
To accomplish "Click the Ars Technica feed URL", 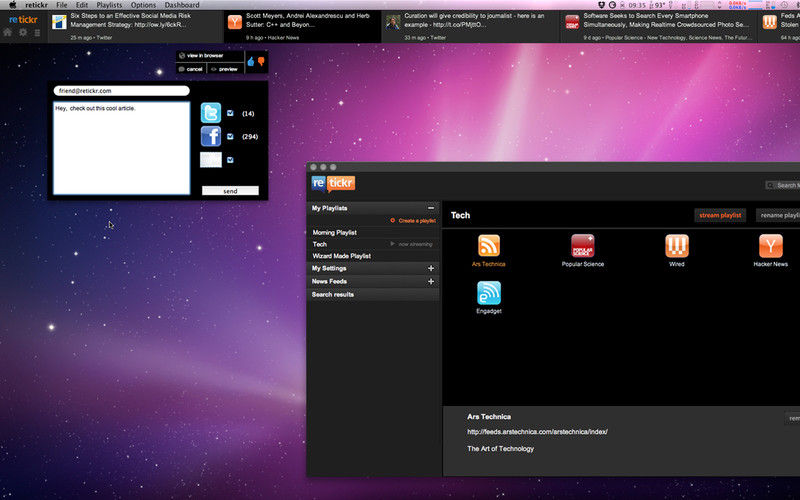I will 537,432.
